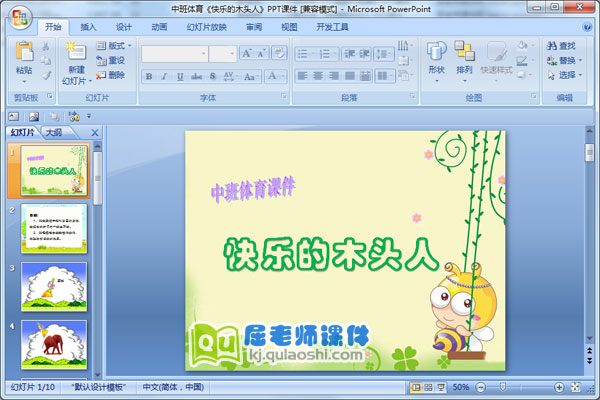Toggle Italic formatting
This screenshot has width=600, height=400.
click(x=165, y=77)
